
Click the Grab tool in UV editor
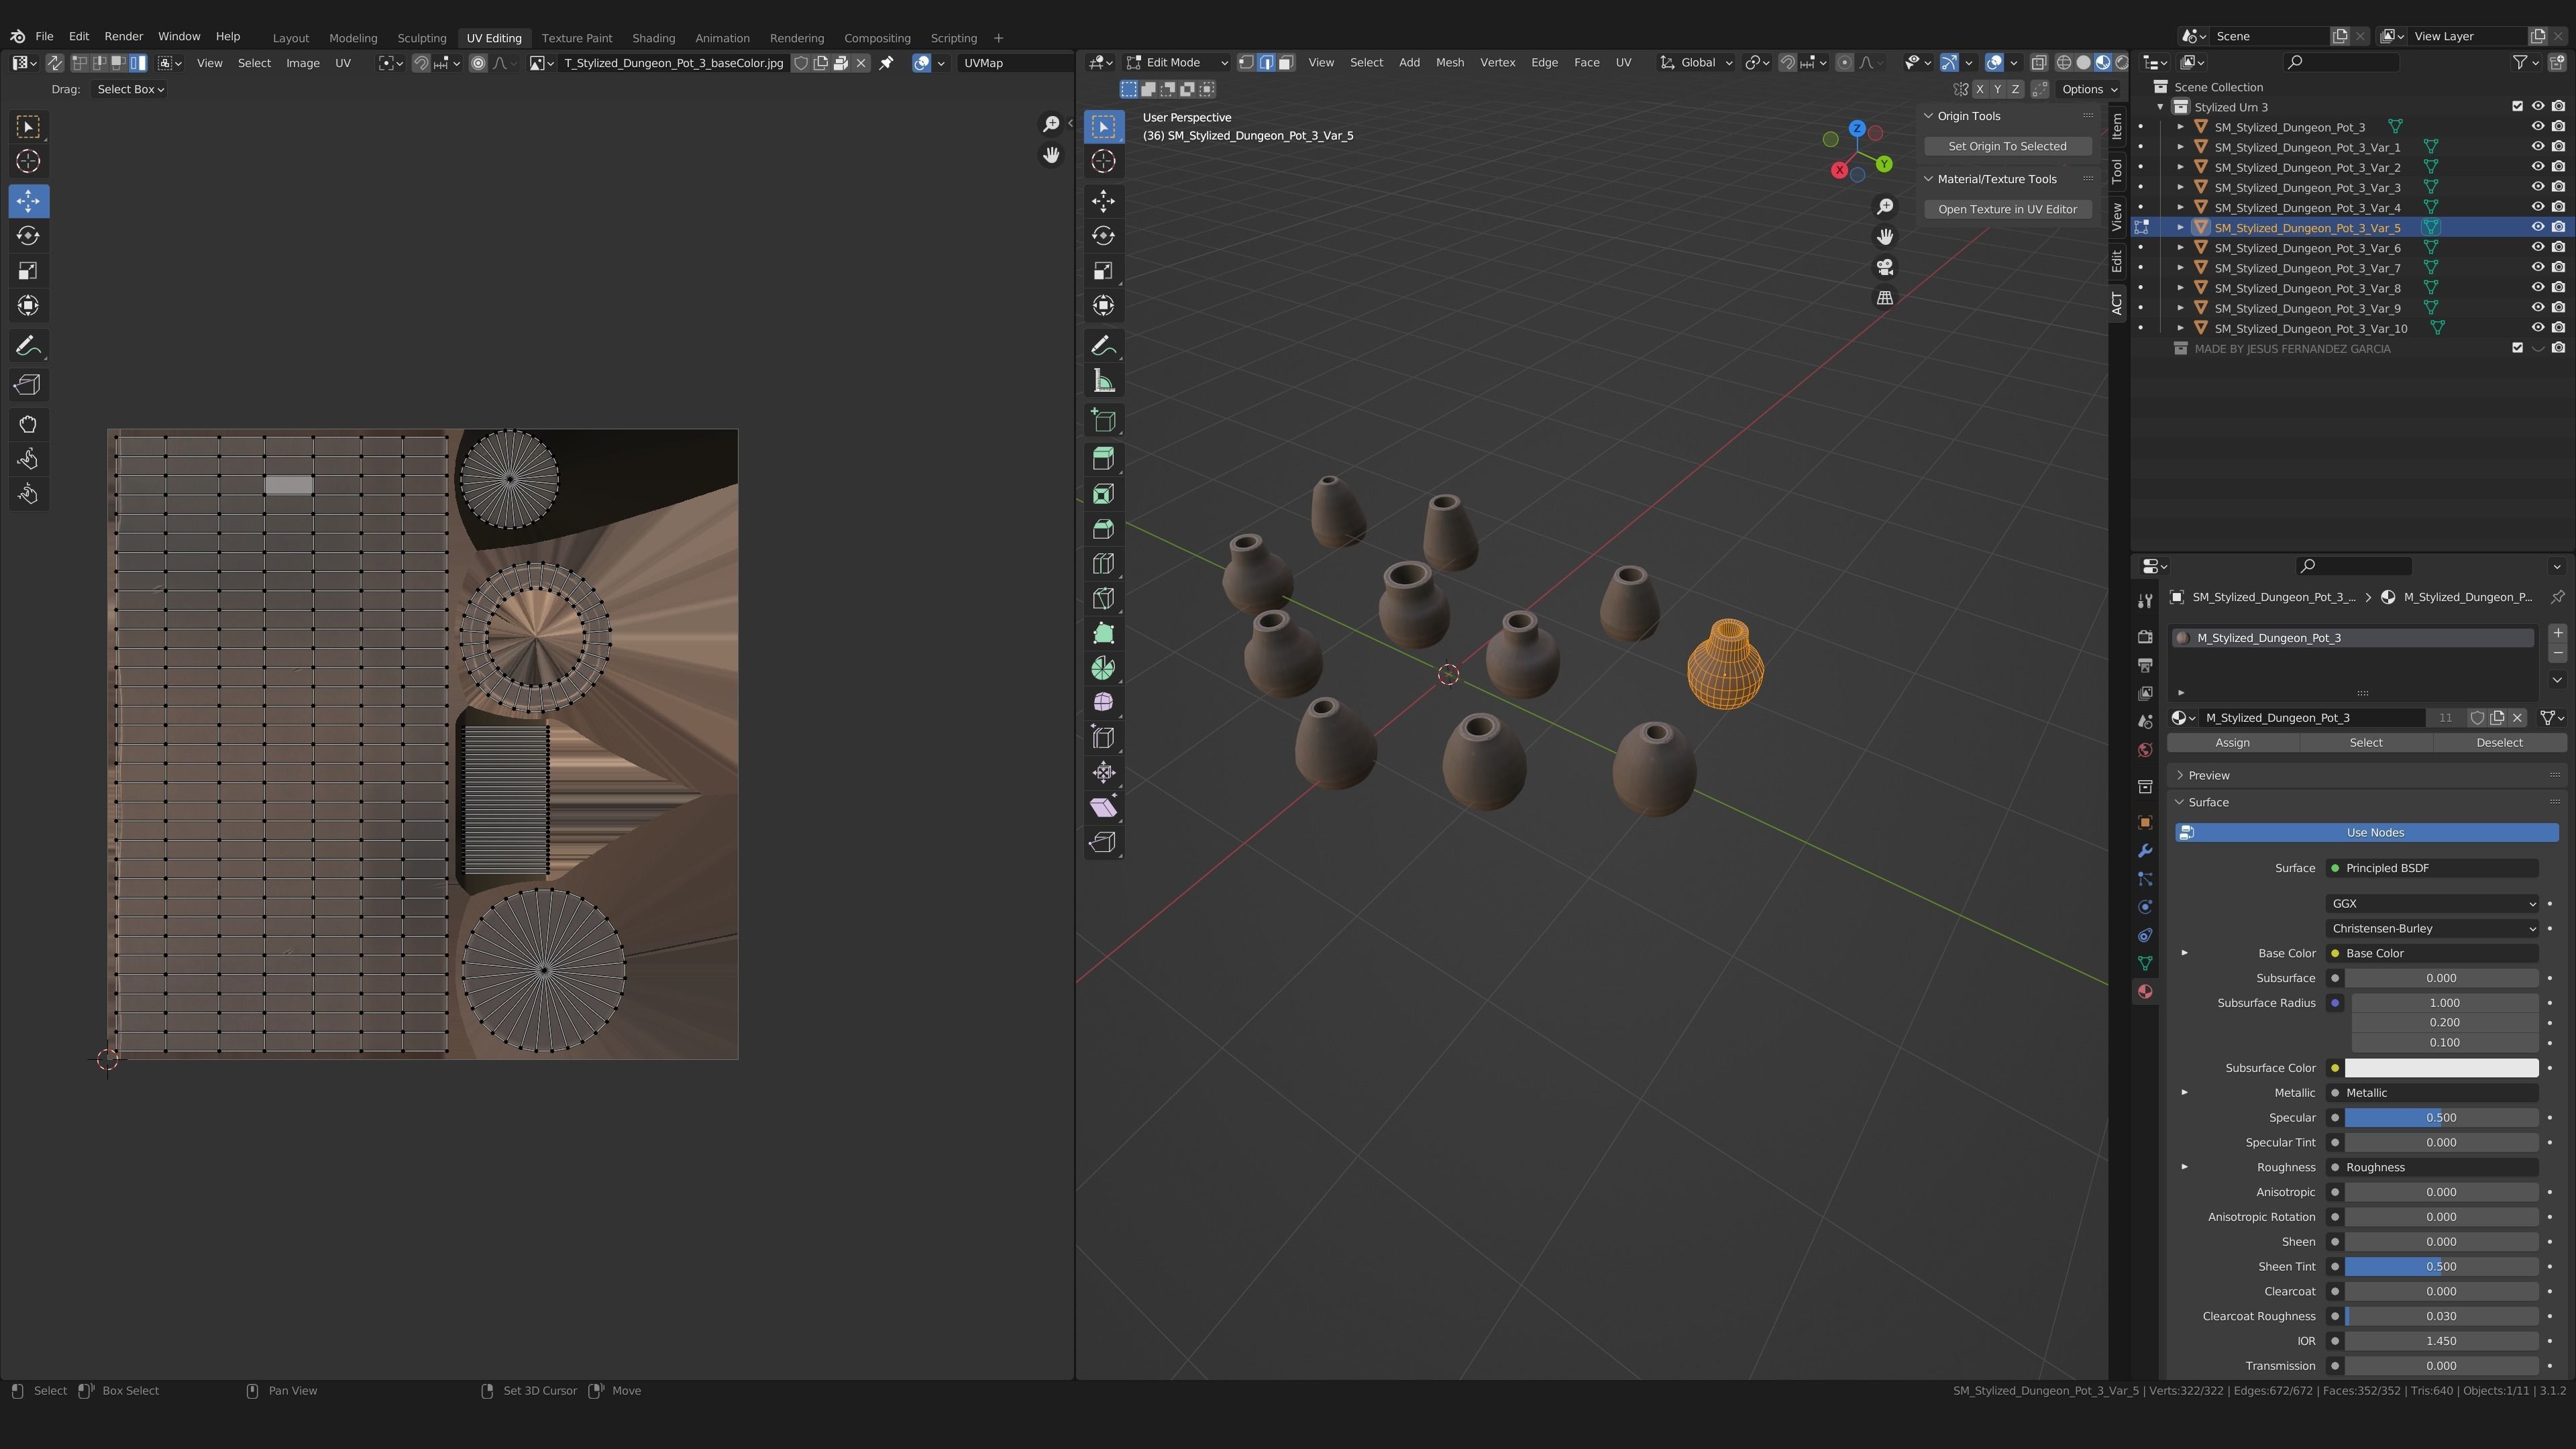pos(28,425)
